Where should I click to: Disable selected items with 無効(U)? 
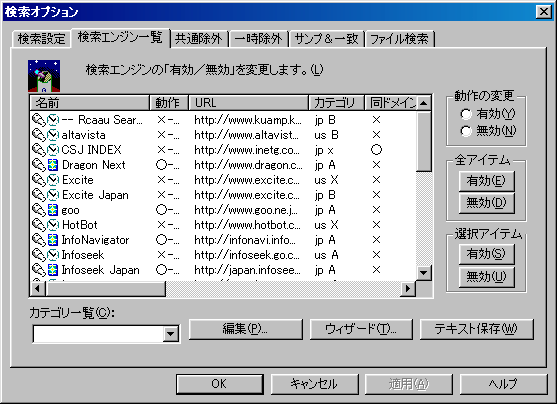pyautogui.click(x=486, y=277)
